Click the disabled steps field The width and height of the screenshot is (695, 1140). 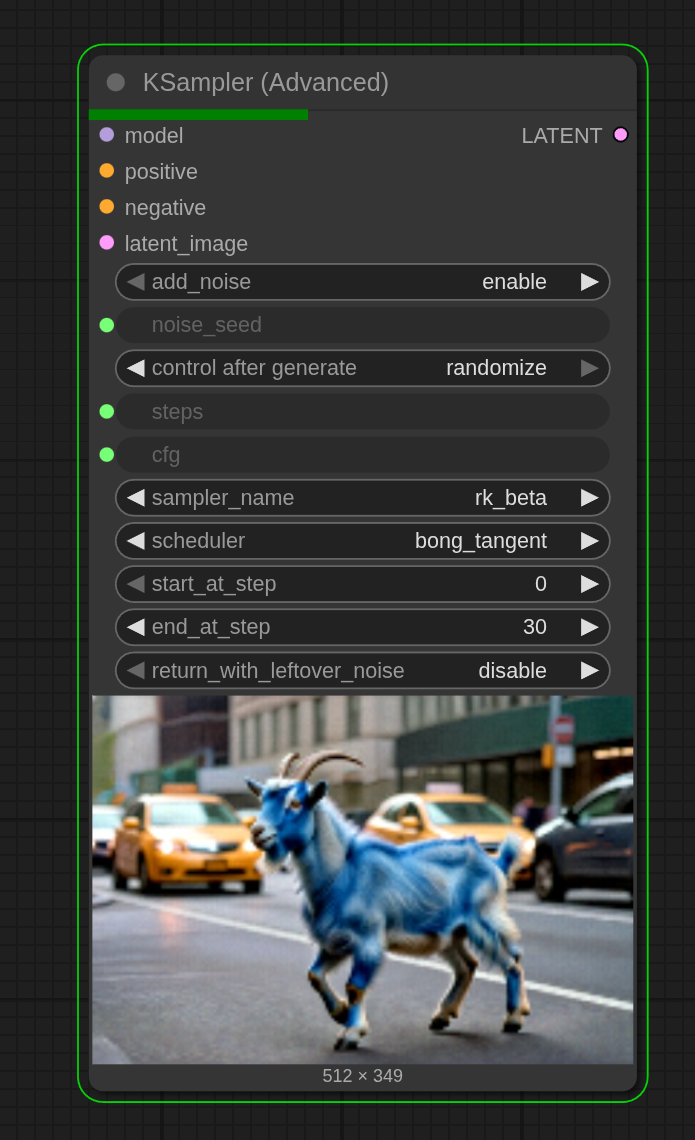pos(362,412)
